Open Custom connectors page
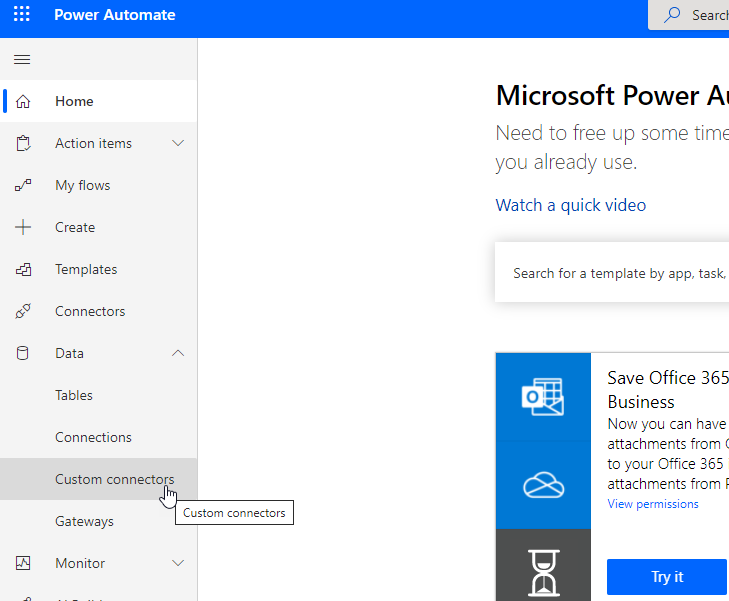The image size is (729, 601). 114,479
